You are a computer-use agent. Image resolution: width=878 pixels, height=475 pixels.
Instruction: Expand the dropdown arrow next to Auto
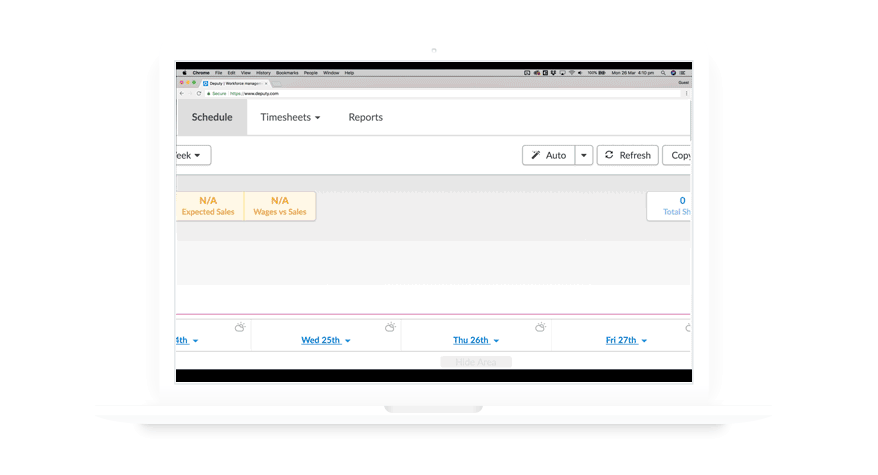click(584, 155)
